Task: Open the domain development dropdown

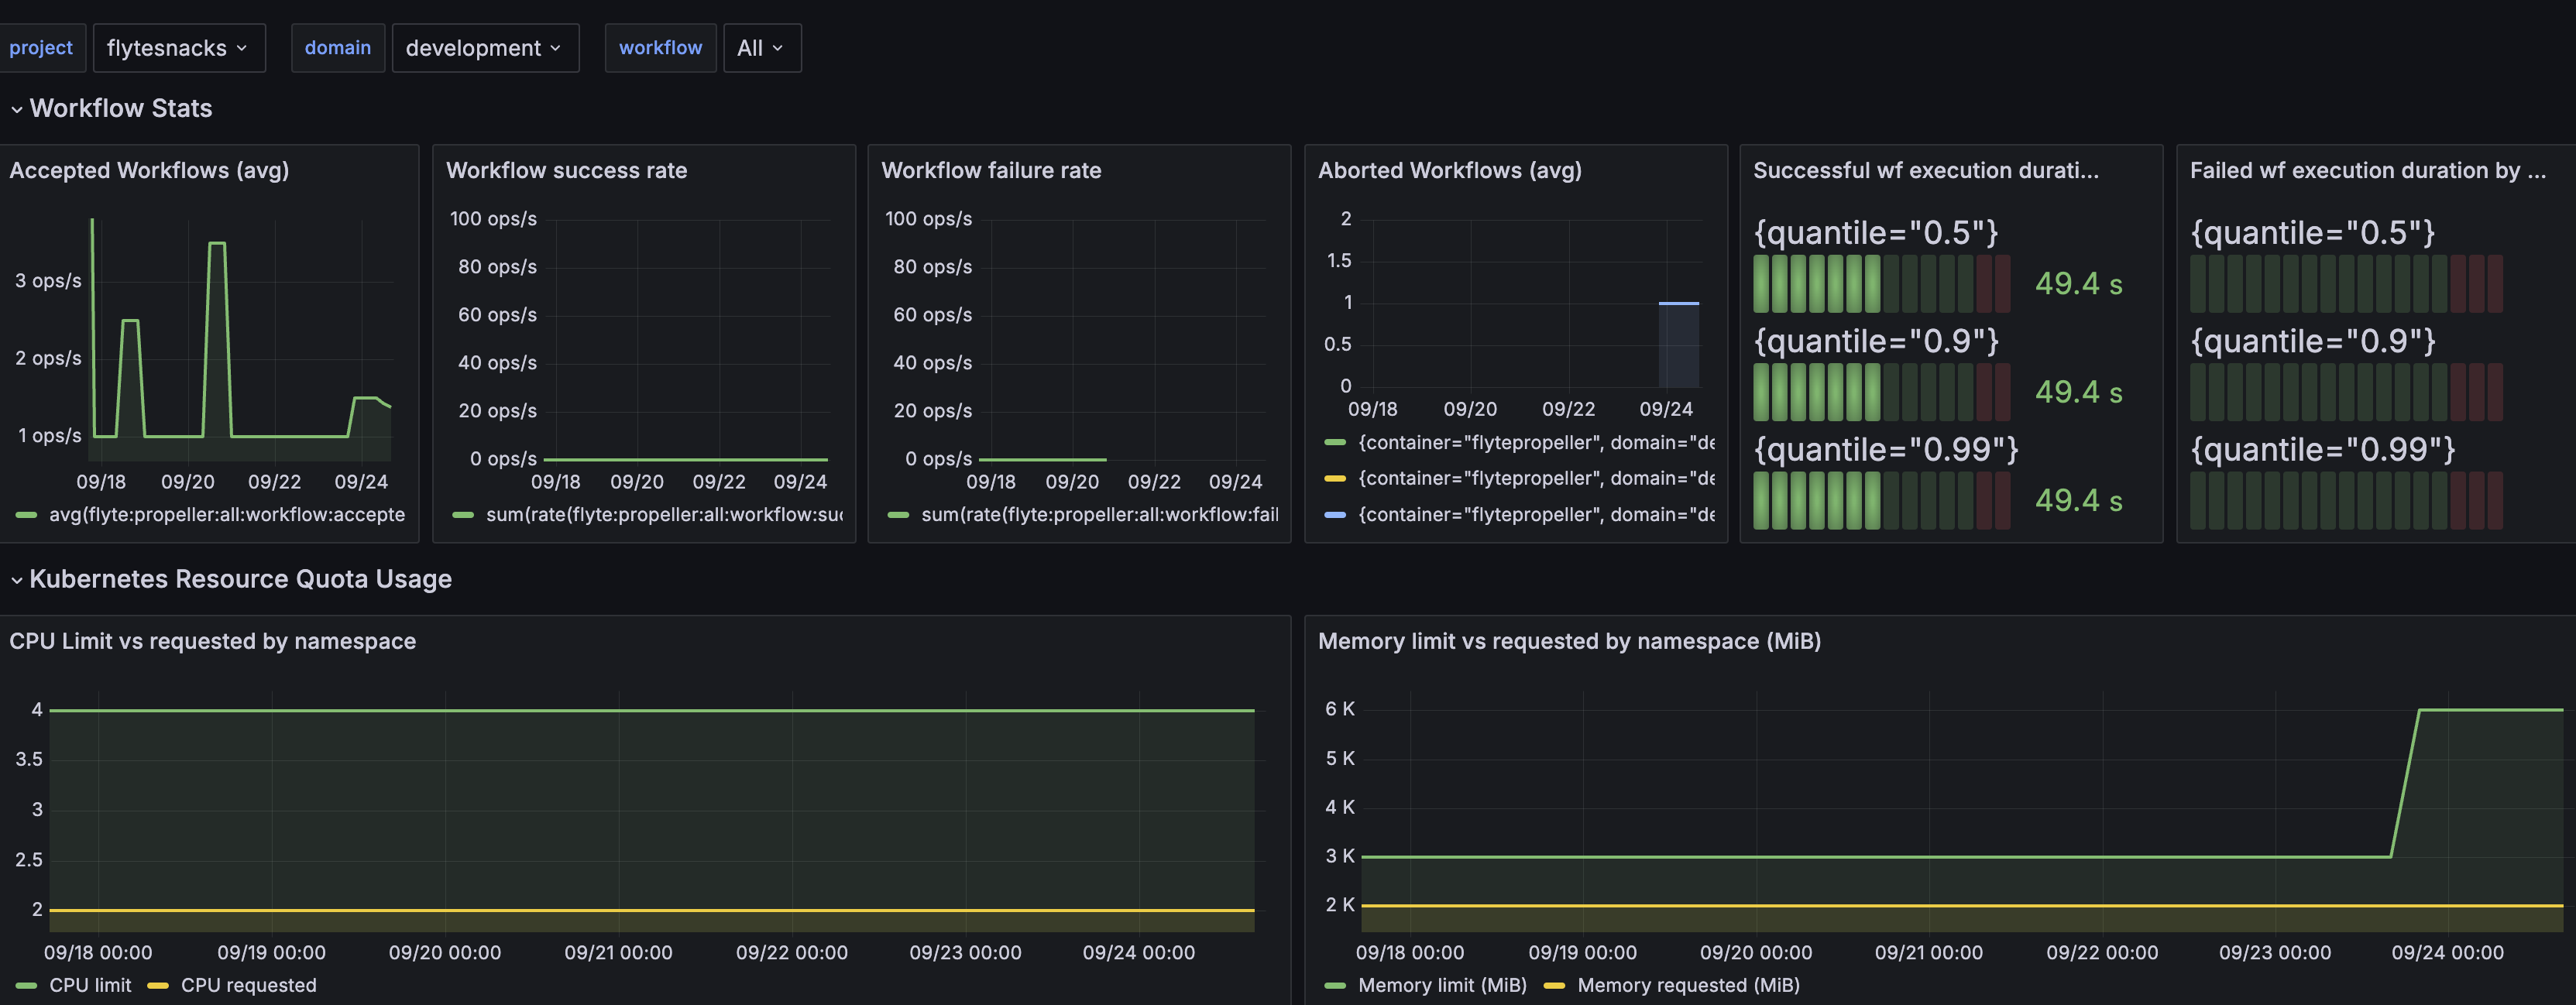Action: [x=484, y=48]
